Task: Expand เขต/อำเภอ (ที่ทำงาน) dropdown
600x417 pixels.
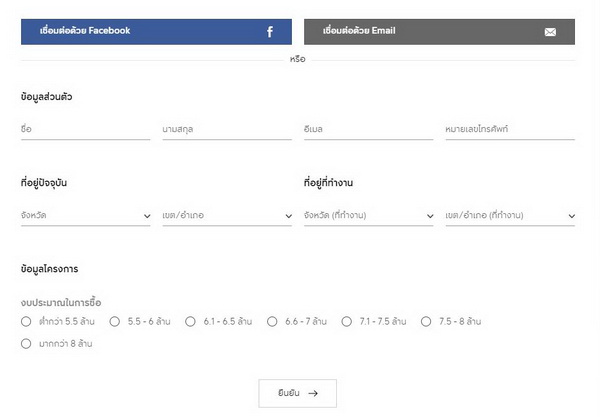Action: point(510,215)
